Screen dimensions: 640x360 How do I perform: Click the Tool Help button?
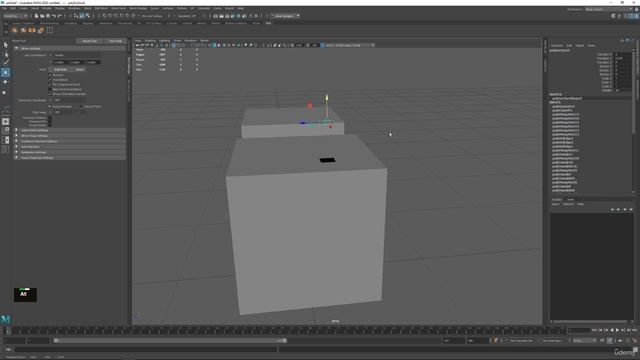coord(115,41)
